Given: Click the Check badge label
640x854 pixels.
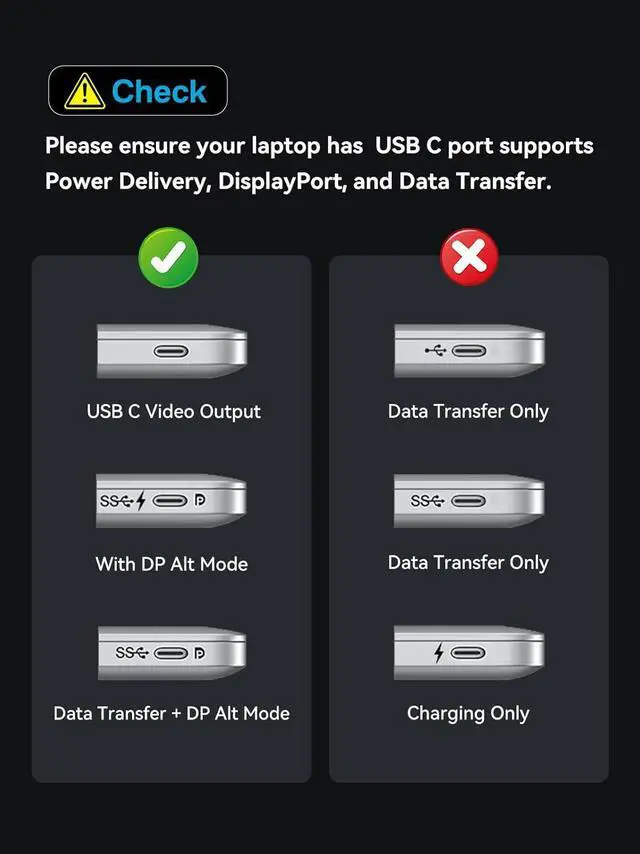Looking at the screenshot, I should (138, 90).
